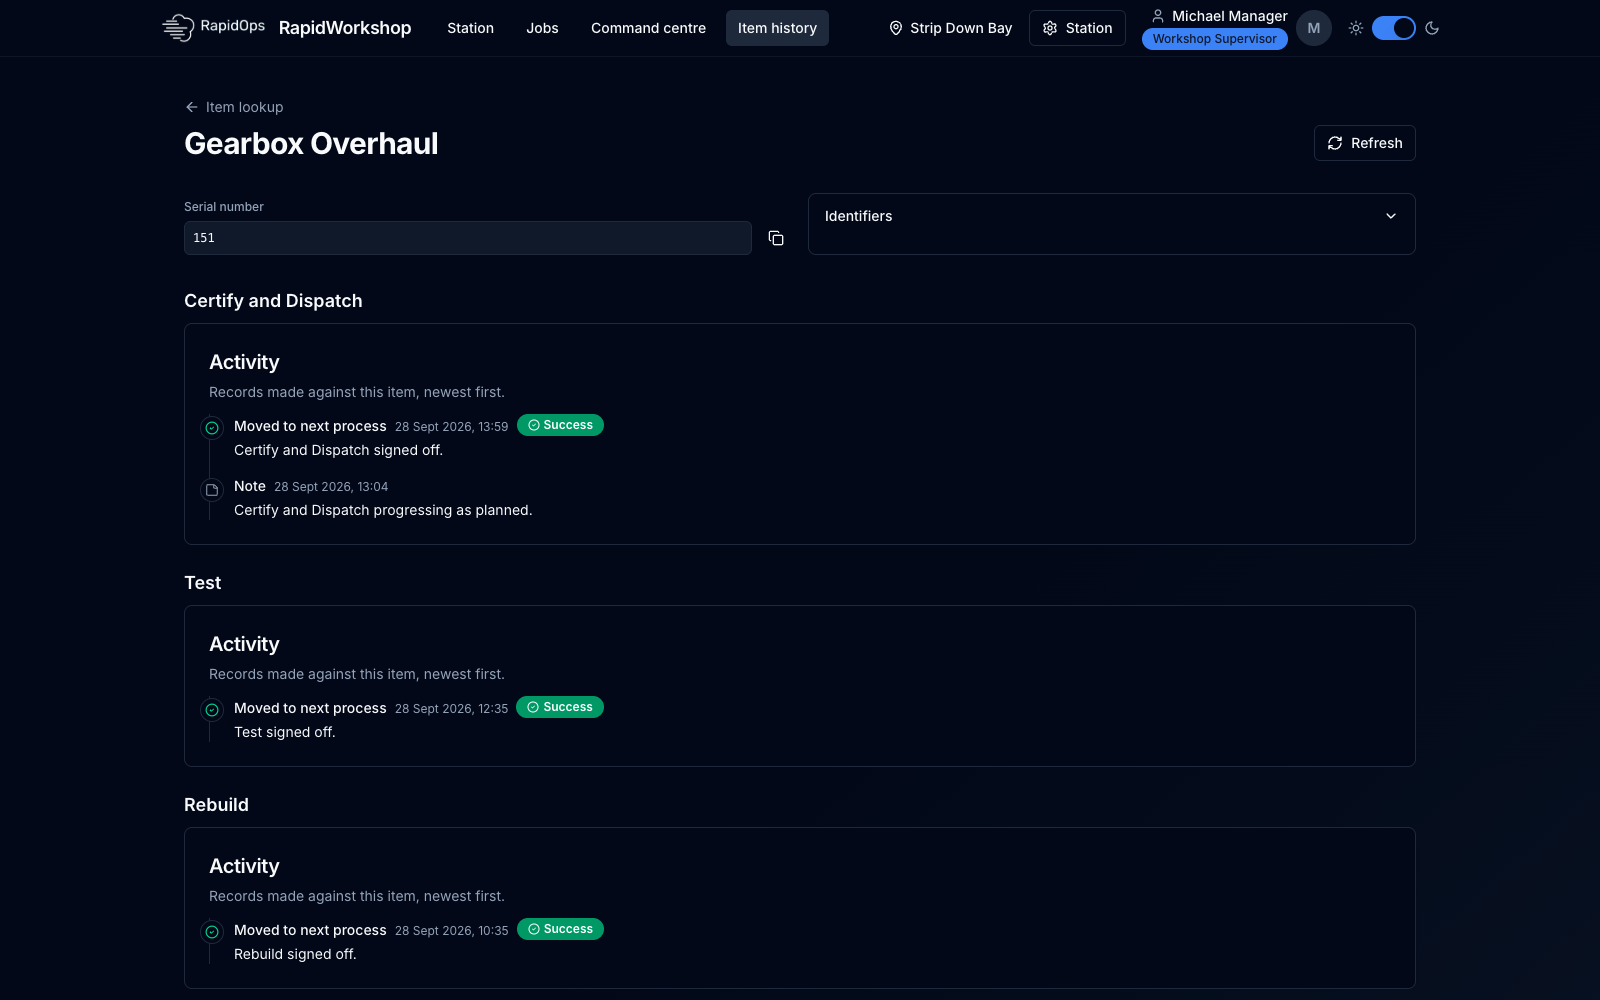
Task: Go back to Item lookup
Action: pyautogui.click(x=234, y=107)
